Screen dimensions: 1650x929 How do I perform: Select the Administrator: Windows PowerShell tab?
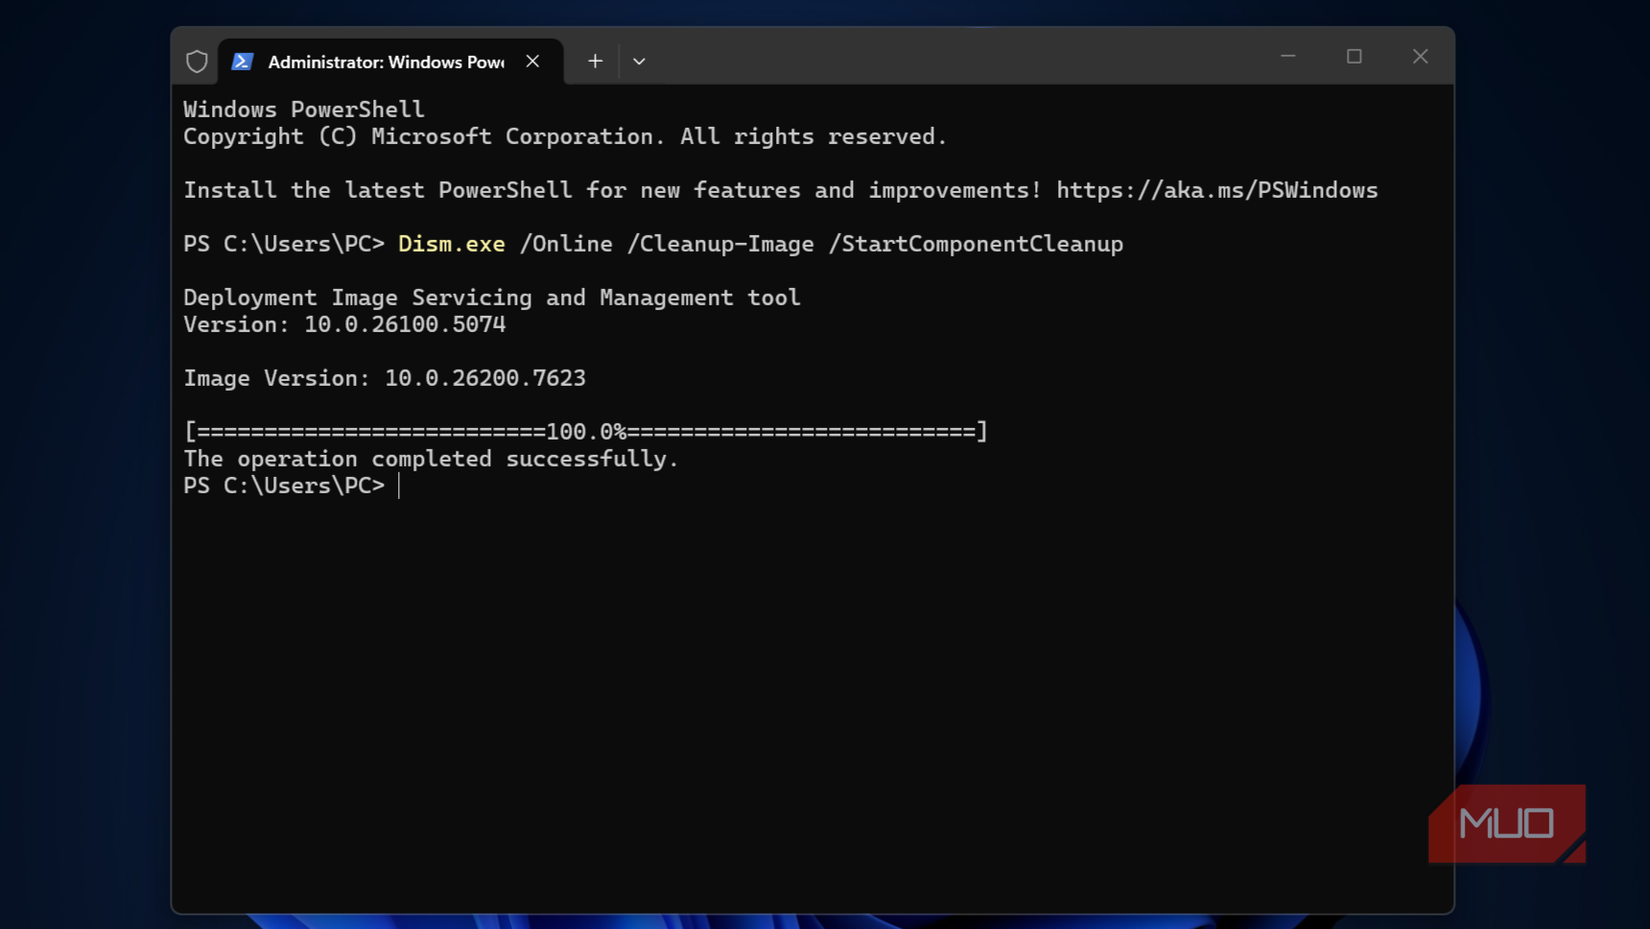click(385, 62)
